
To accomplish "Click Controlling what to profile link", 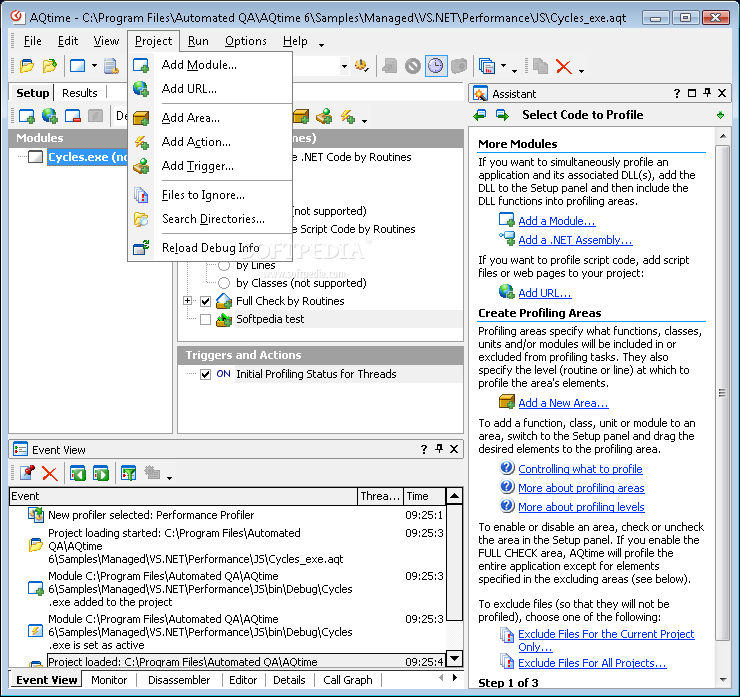I will [580, 469].
